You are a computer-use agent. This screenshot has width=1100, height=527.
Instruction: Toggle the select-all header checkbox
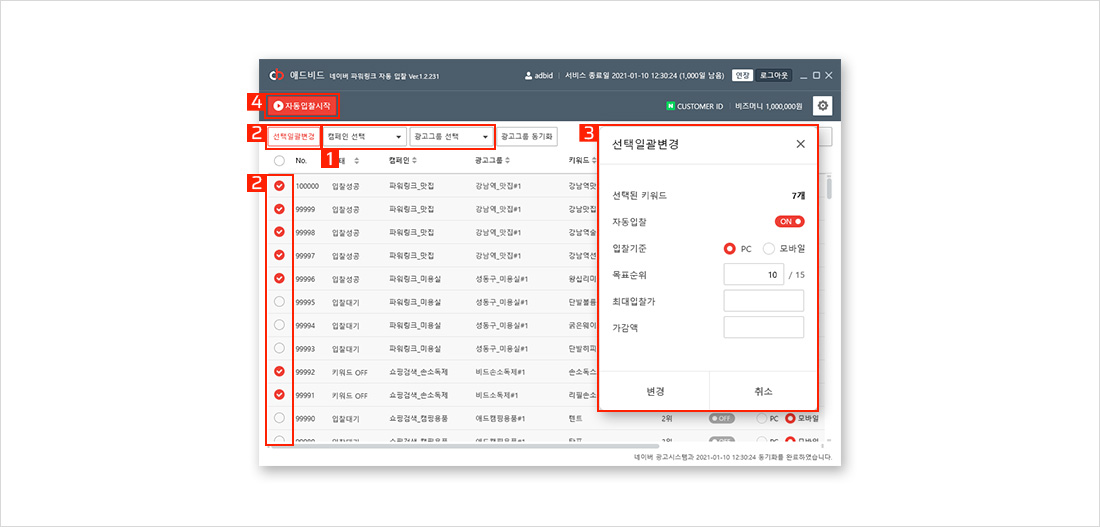coord(279,161)
